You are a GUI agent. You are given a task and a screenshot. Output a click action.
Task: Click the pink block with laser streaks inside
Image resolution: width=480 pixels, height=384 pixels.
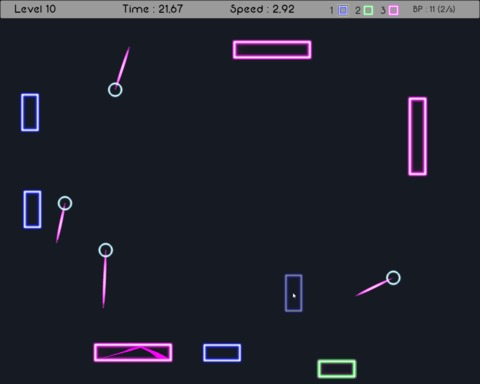click(x=133, y=352)
